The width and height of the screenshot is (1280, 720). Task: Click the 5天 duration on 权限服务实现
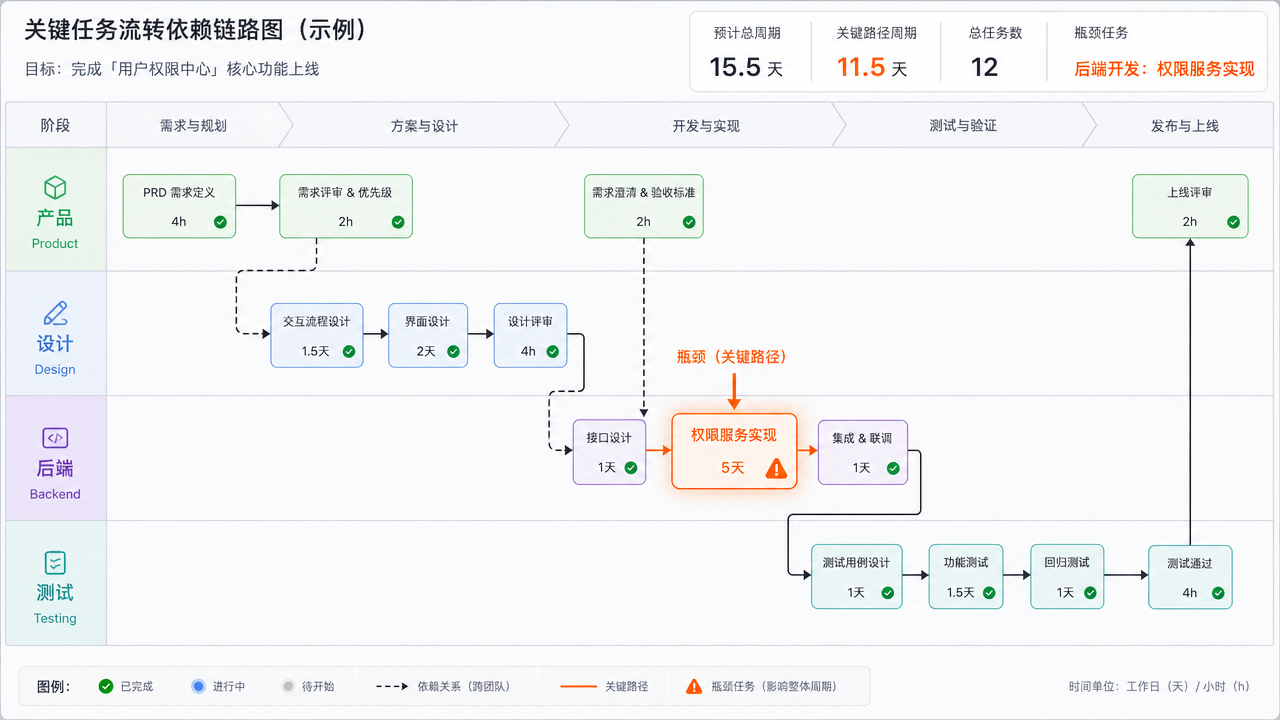pyautogui.click(x=733, y=467)
